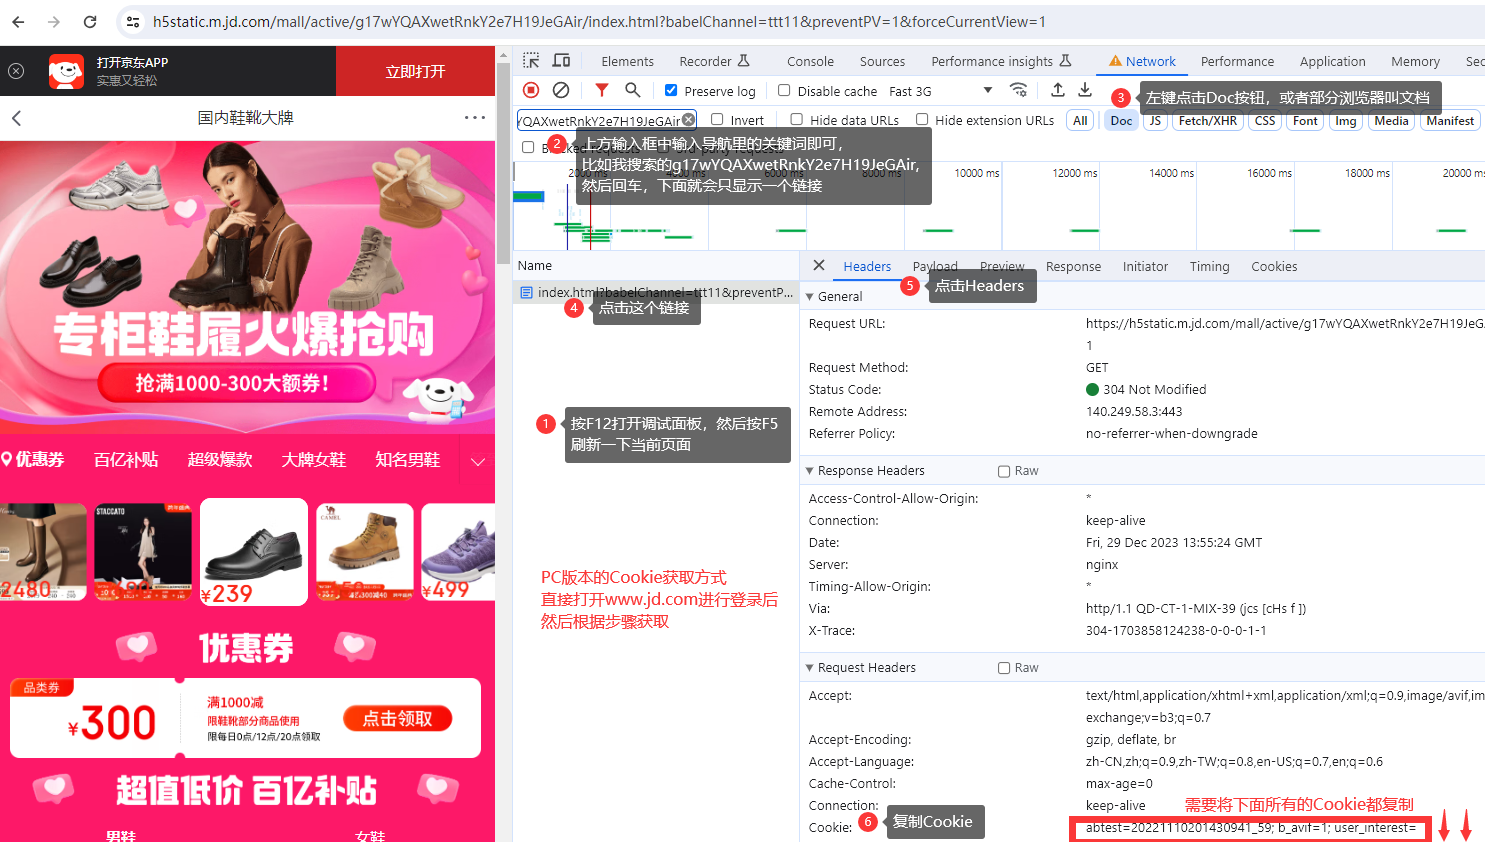
Task: Collapse the Response Headers section
Action: point(810,470)
